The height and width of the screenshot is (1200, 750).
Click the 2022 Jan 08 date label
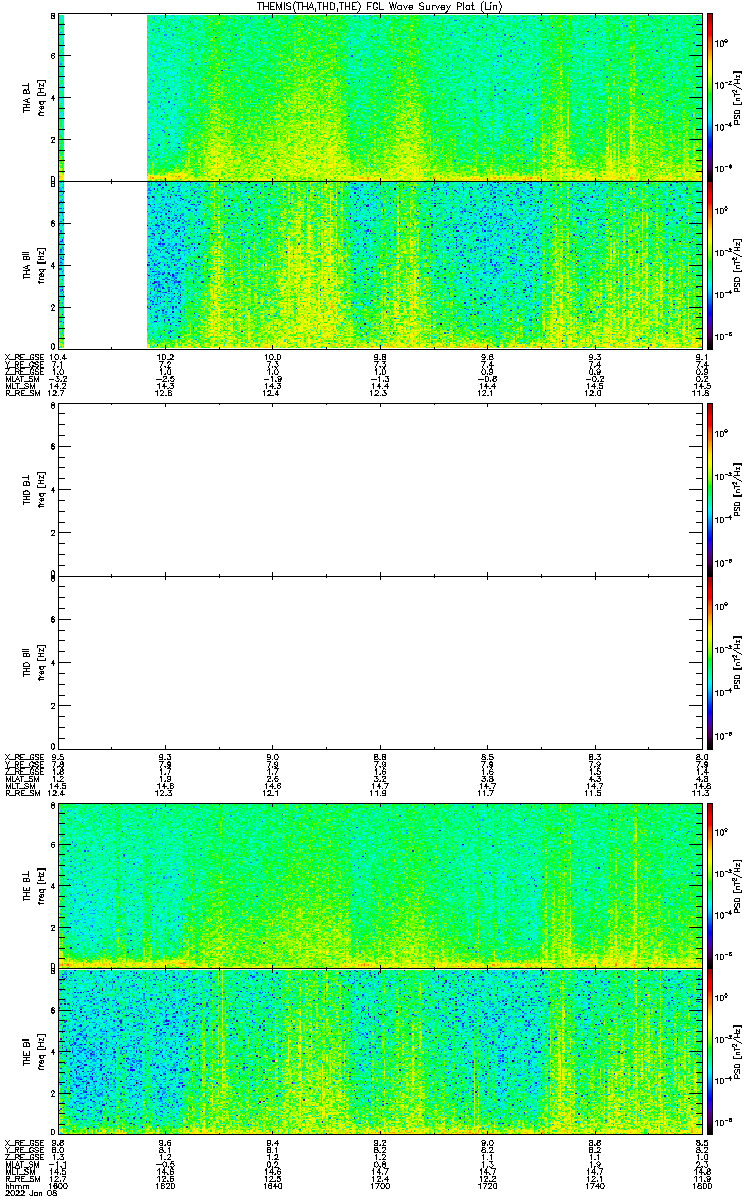[x=27, y=1192]
